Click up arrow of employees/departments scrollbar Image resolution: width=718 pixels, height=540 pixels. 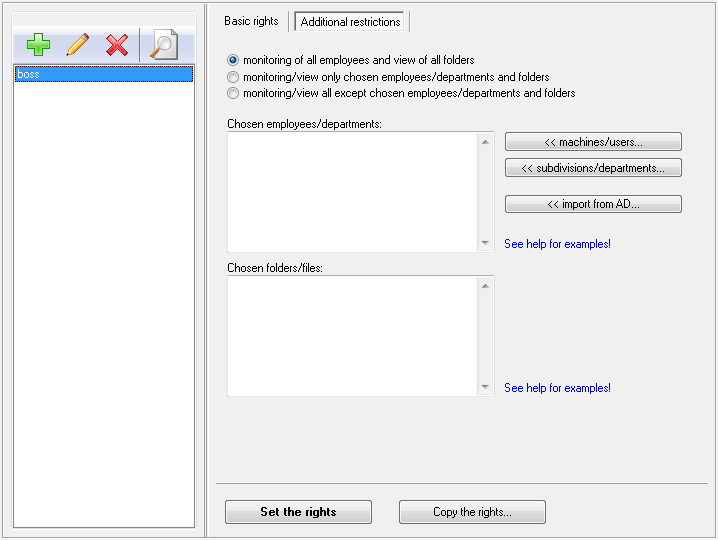485,142
